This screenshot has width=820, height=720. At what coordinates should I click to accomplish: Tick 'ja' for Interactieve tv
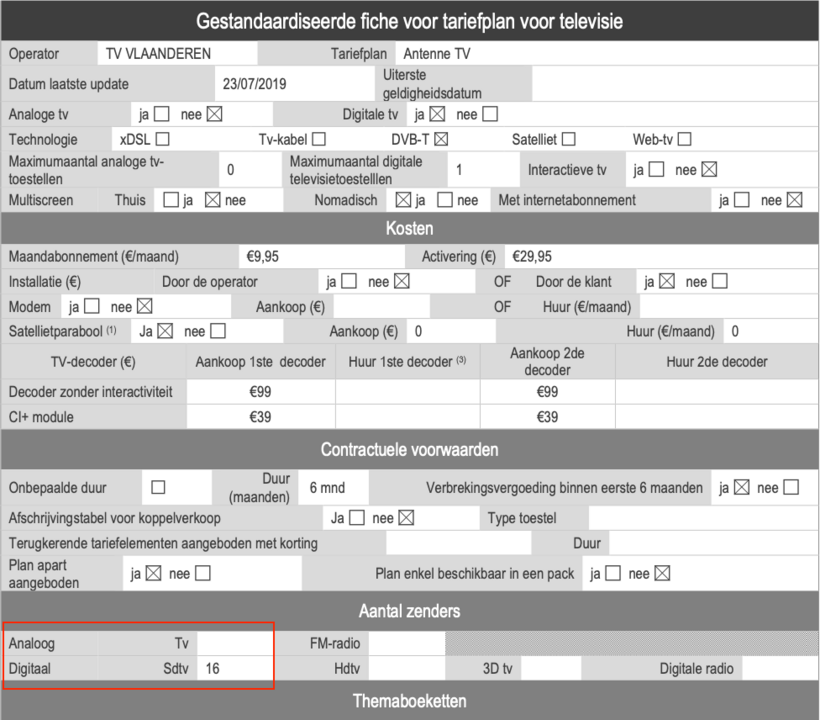(x=656, y=170)
